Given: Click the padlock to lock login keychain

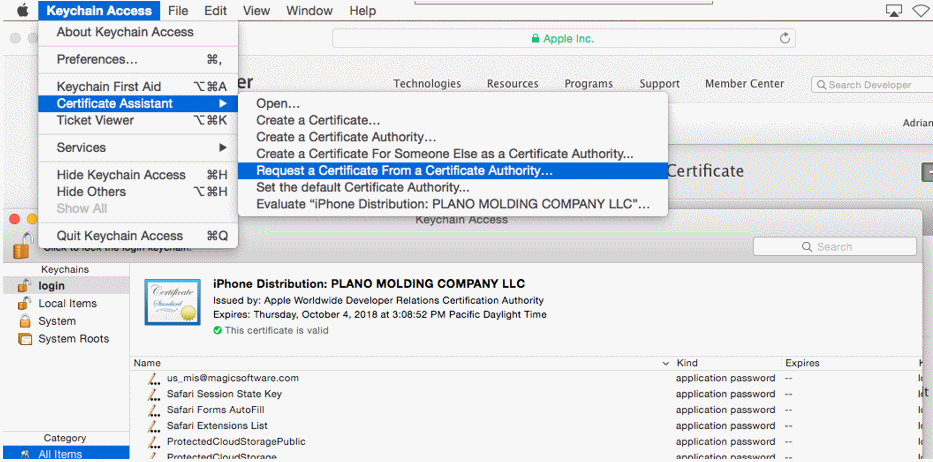Looking at the screenshot, I should click(21, 245).
